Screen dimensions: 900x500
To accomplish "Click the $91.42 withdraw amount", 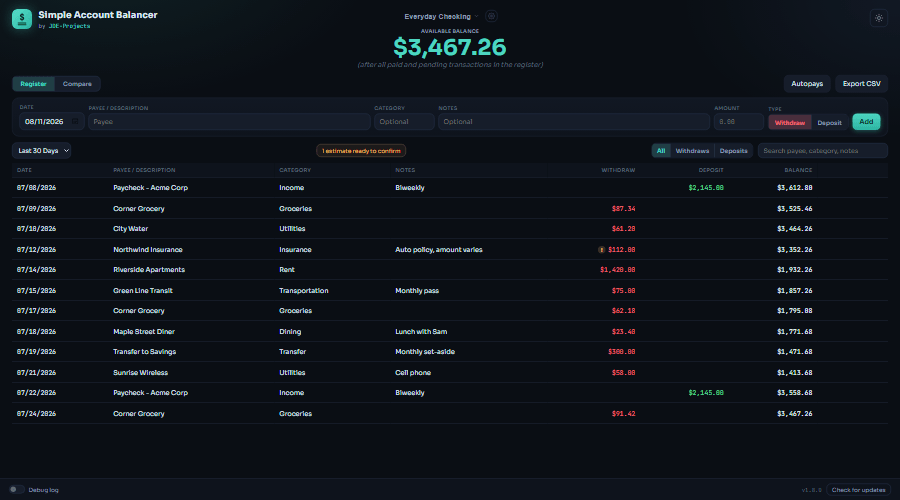I will pyautogui.click(x=623, y=413).
